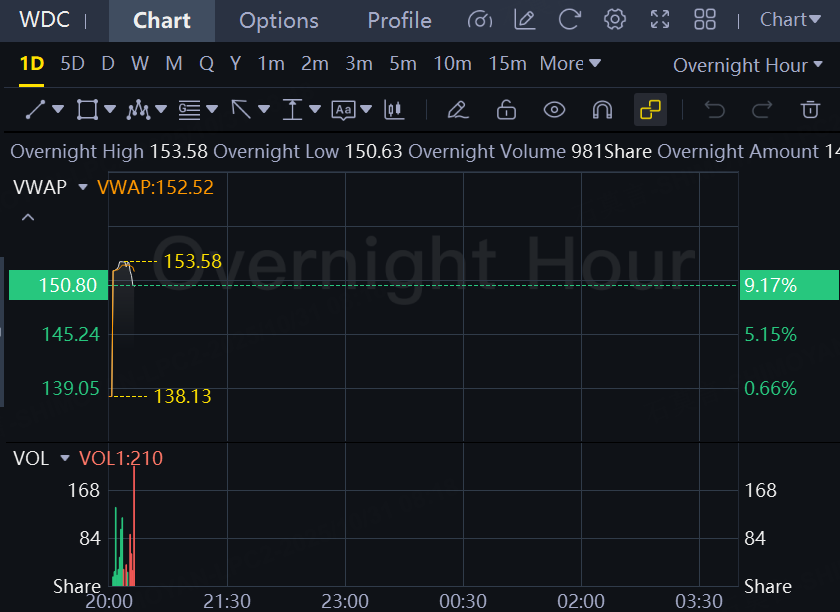Toggle the highlighted linked-drawing mode button
The height and width of the screenshot is (612, 840).
[x=650, y=110]
